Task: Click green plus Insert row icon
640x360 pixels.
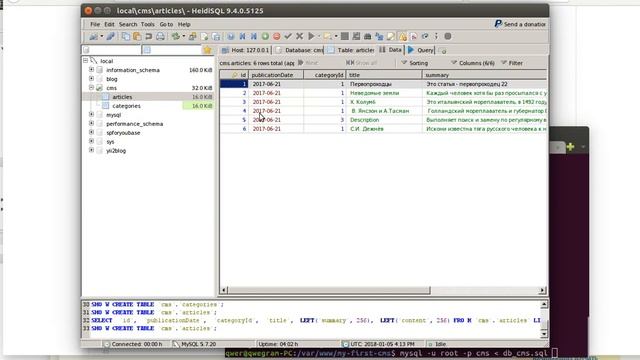Action: pyautogui.click(x=265, y=37)
